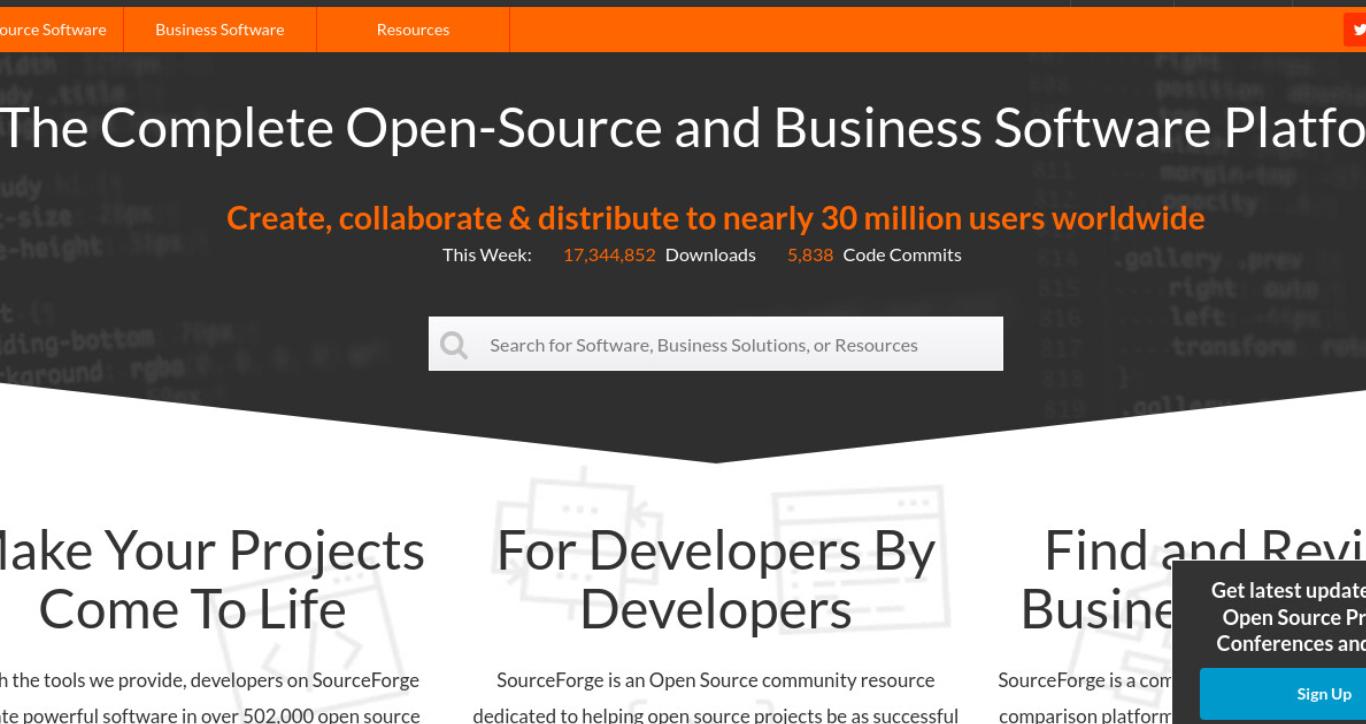The height and width of the screenshot is (724, 1366).
Task: Click 'SourceForge is an Open Source community resource' text
Action: pos(716,680)
